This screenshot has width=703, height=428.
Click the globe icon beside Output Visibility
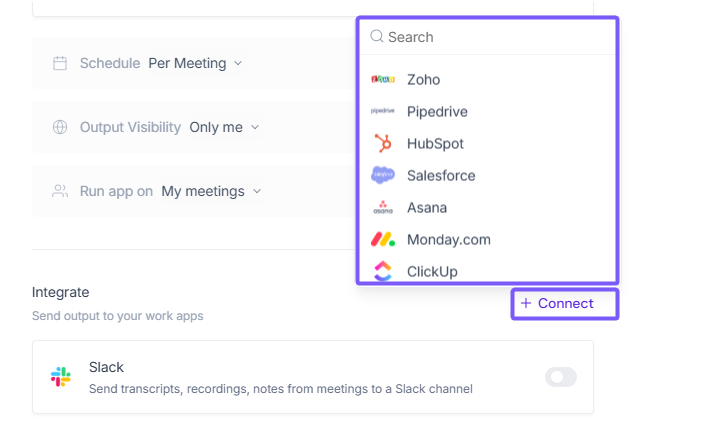60,127
